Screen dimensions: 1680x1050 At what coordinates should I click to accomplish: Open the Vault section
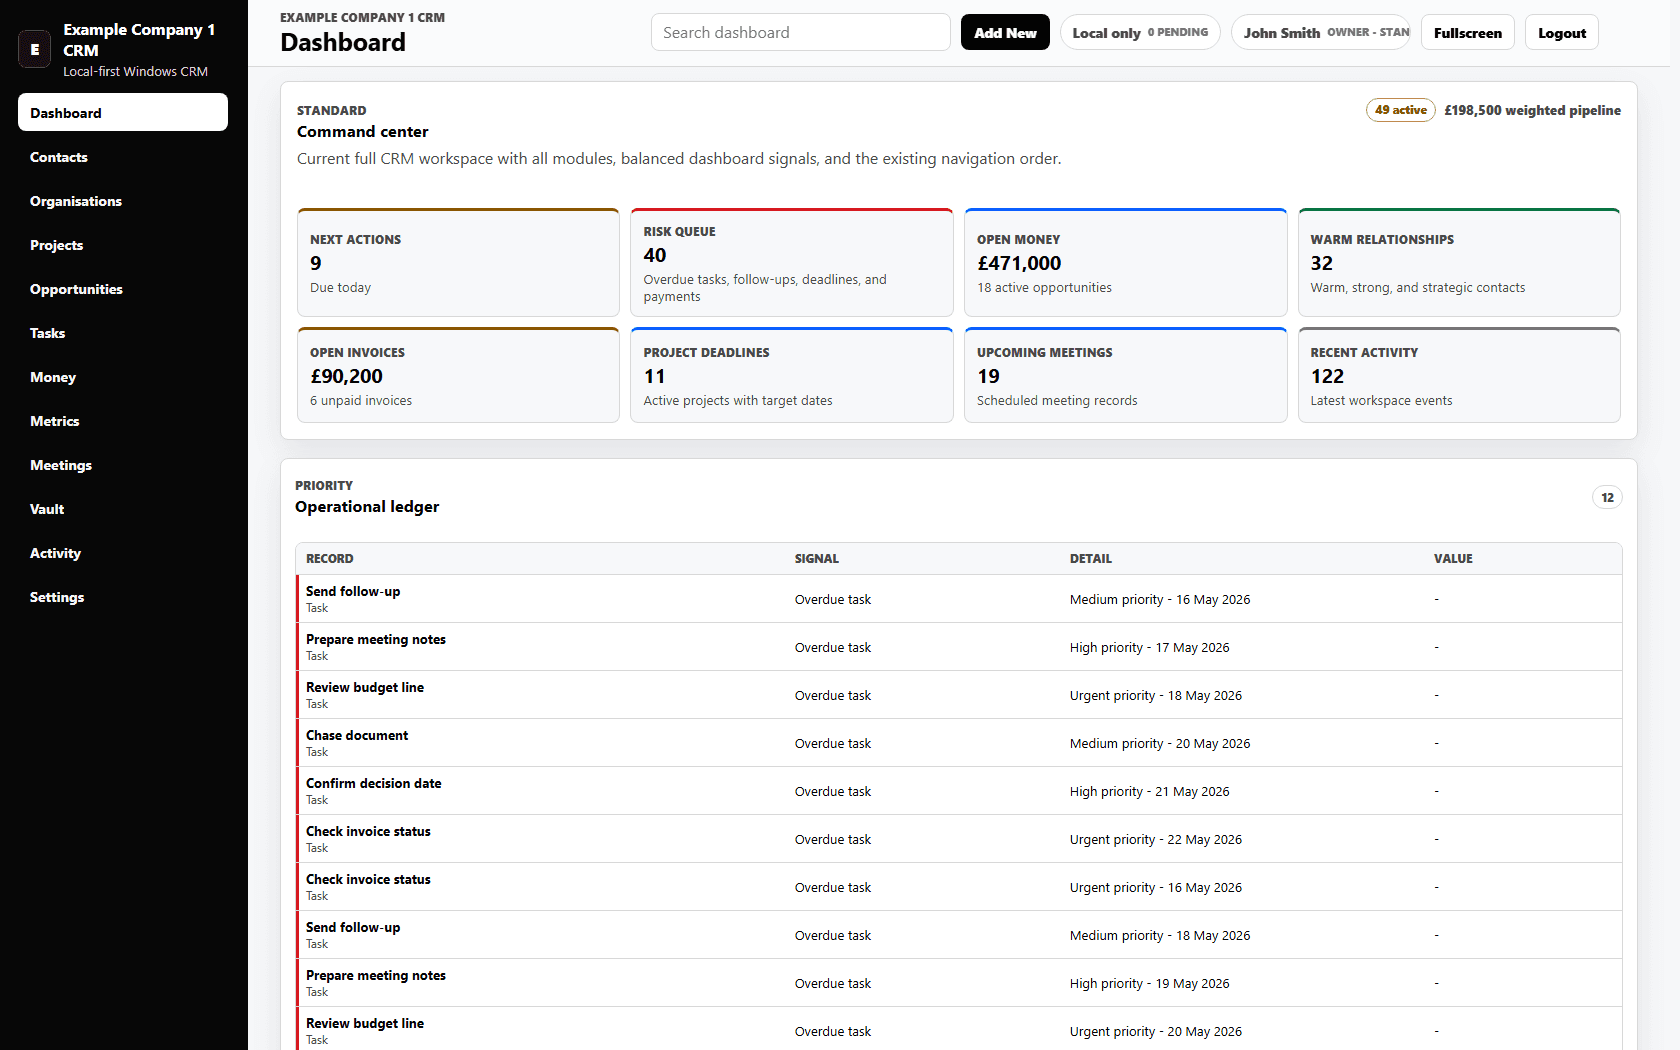[123, 509]
